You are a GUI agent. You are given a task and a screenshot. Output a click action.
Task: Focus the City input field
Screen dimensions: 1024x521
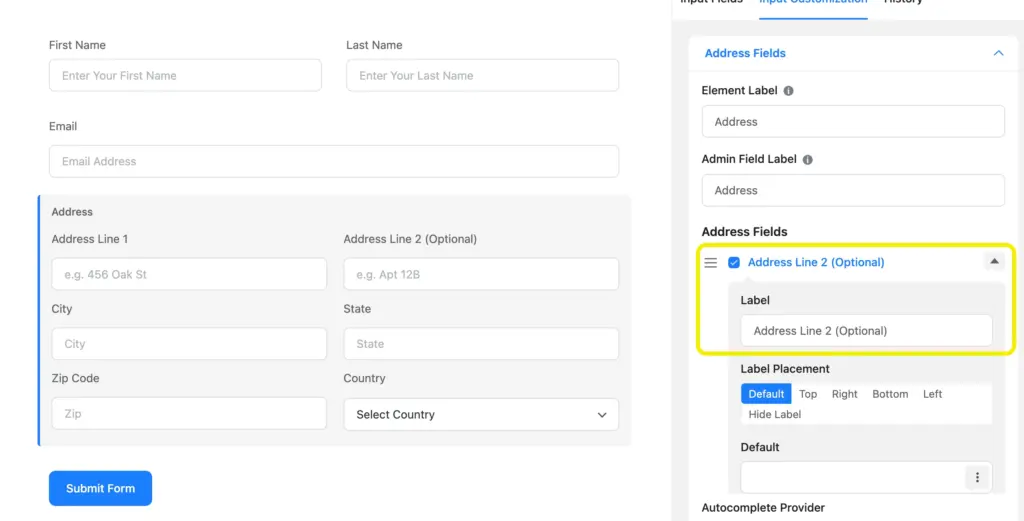point(189,344)
